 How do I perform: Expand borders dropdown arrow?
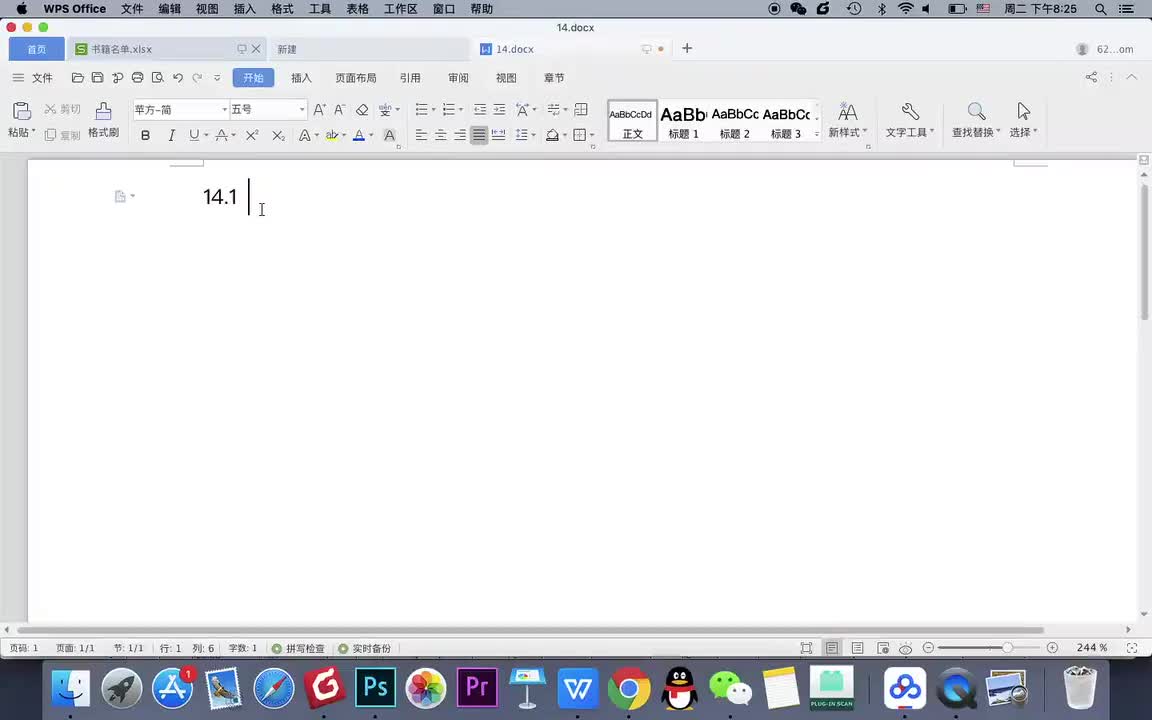click(x=592, y=135)
